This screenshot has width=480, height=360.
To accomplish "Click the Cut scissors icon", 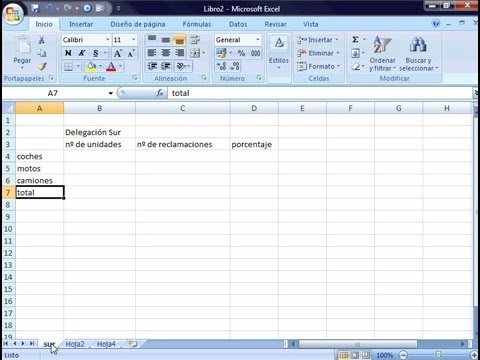I will tap(42, 40).
